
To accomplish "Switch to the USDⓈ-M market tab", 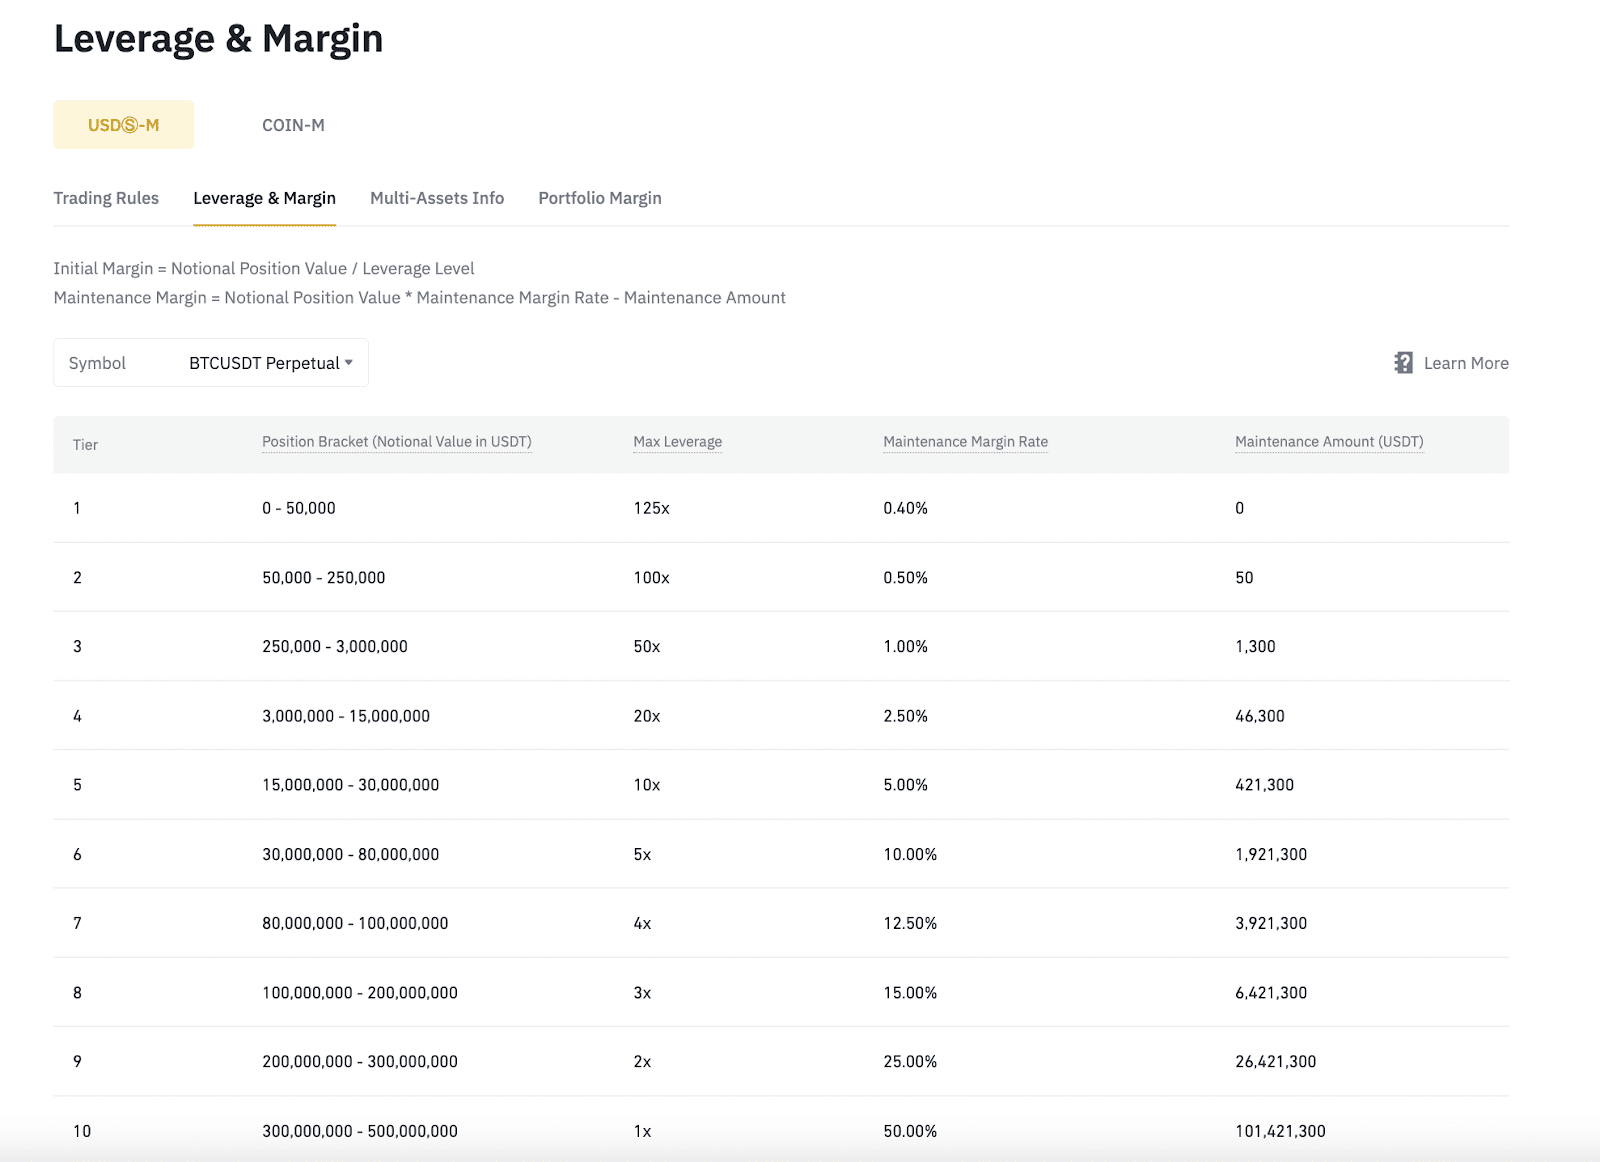I will pos(123,125).
